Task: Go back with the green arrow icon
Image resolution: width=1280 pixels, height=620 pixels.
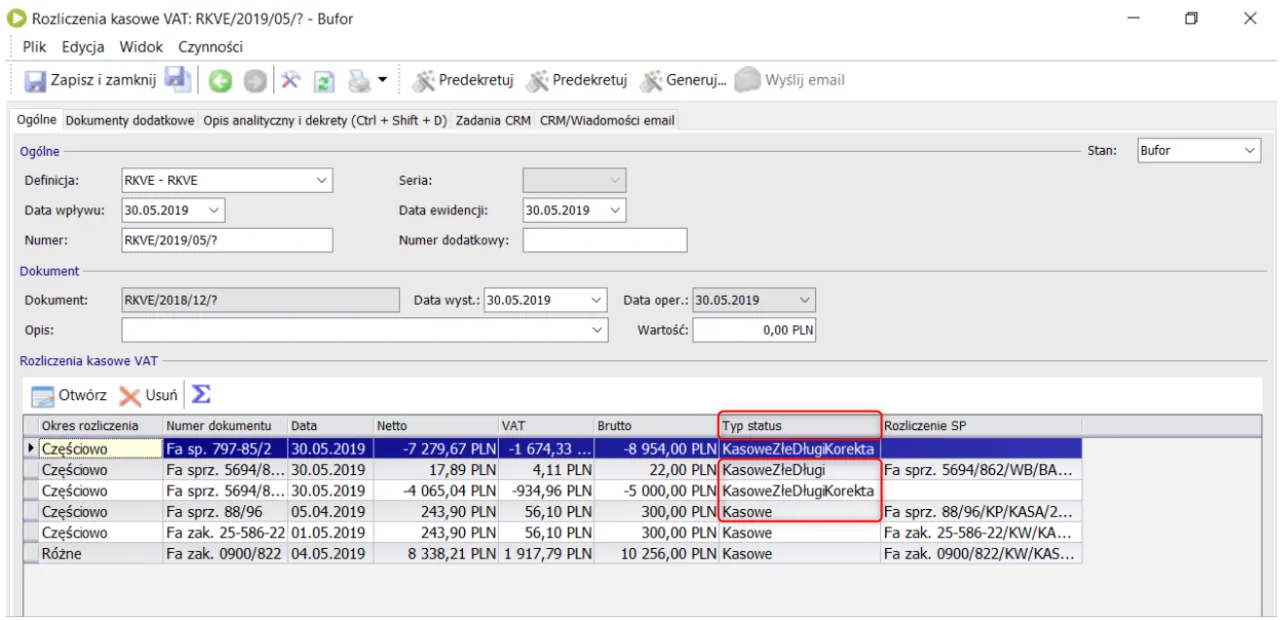Action: (x=221, y=80)
